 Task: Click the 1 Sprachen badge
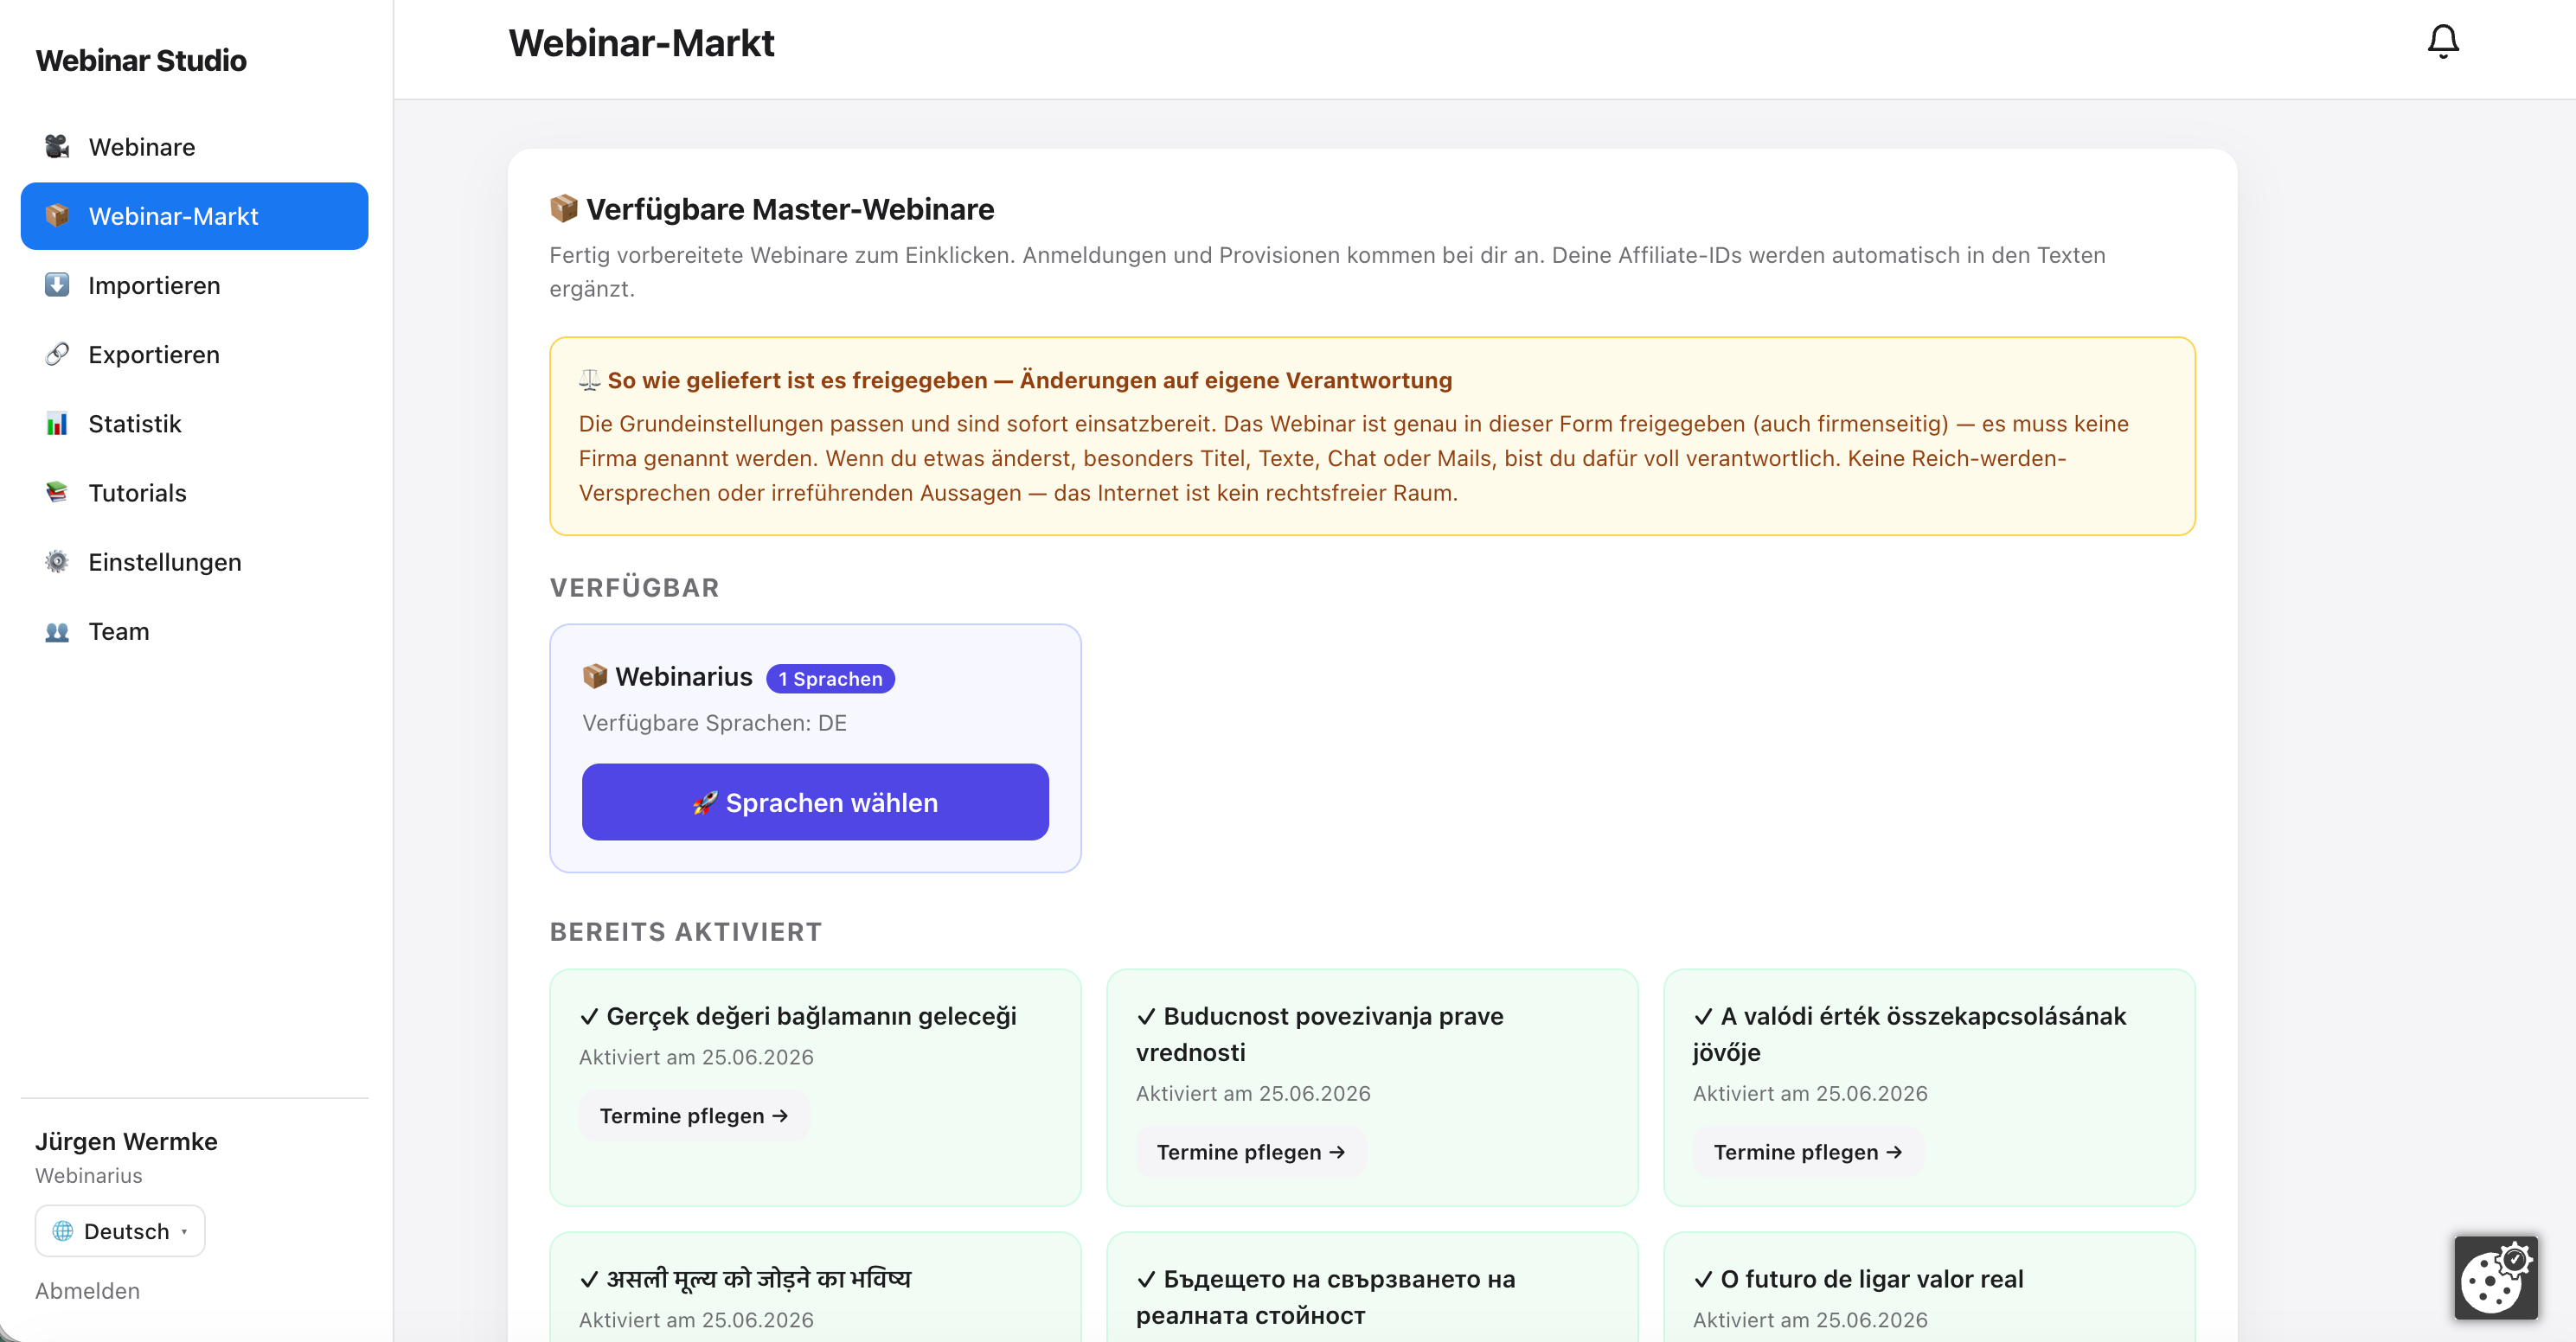830,678
